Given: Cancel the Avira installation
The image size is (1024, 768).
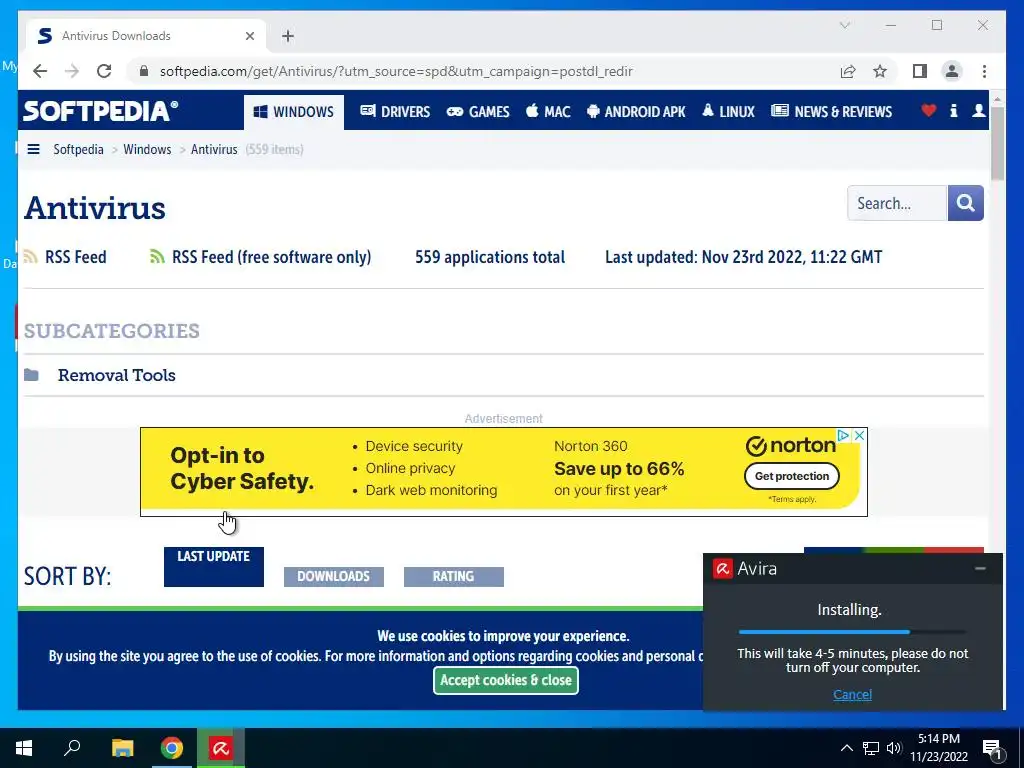Looking at the screenshot, I should pyautogui.click(x=852, y=694).
